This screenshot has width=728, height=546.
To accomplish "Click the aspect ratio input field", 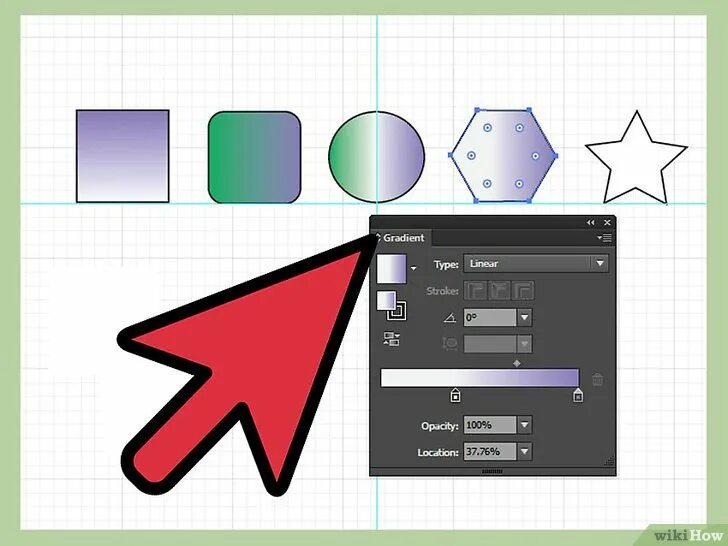I will pos(490,344).
